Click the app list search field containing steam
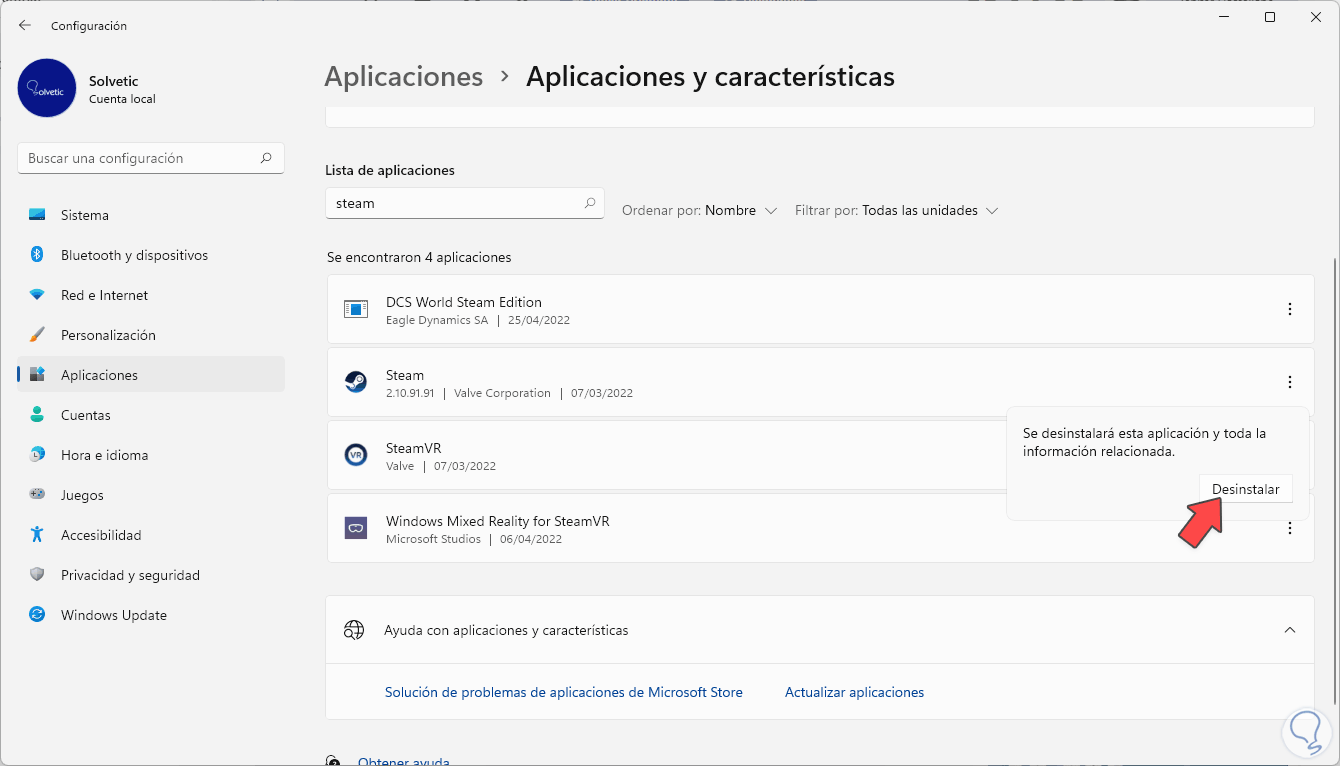 pos(465,203)
